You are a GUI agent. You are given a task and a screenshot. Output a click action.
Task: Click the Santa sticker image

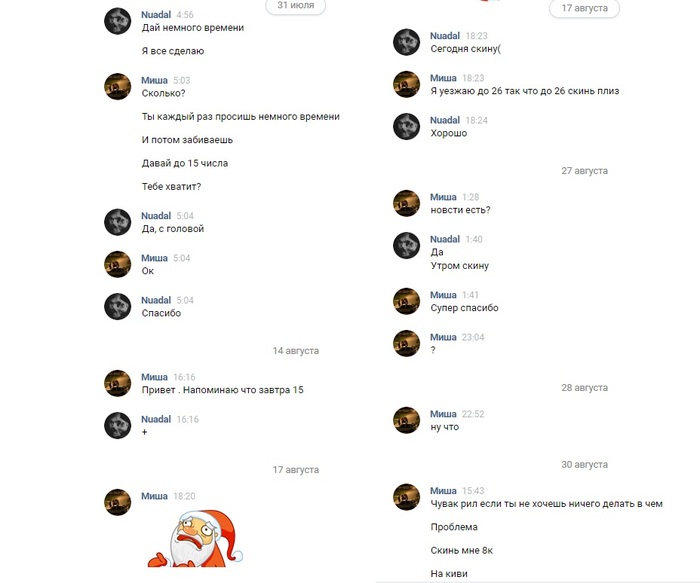195,538
